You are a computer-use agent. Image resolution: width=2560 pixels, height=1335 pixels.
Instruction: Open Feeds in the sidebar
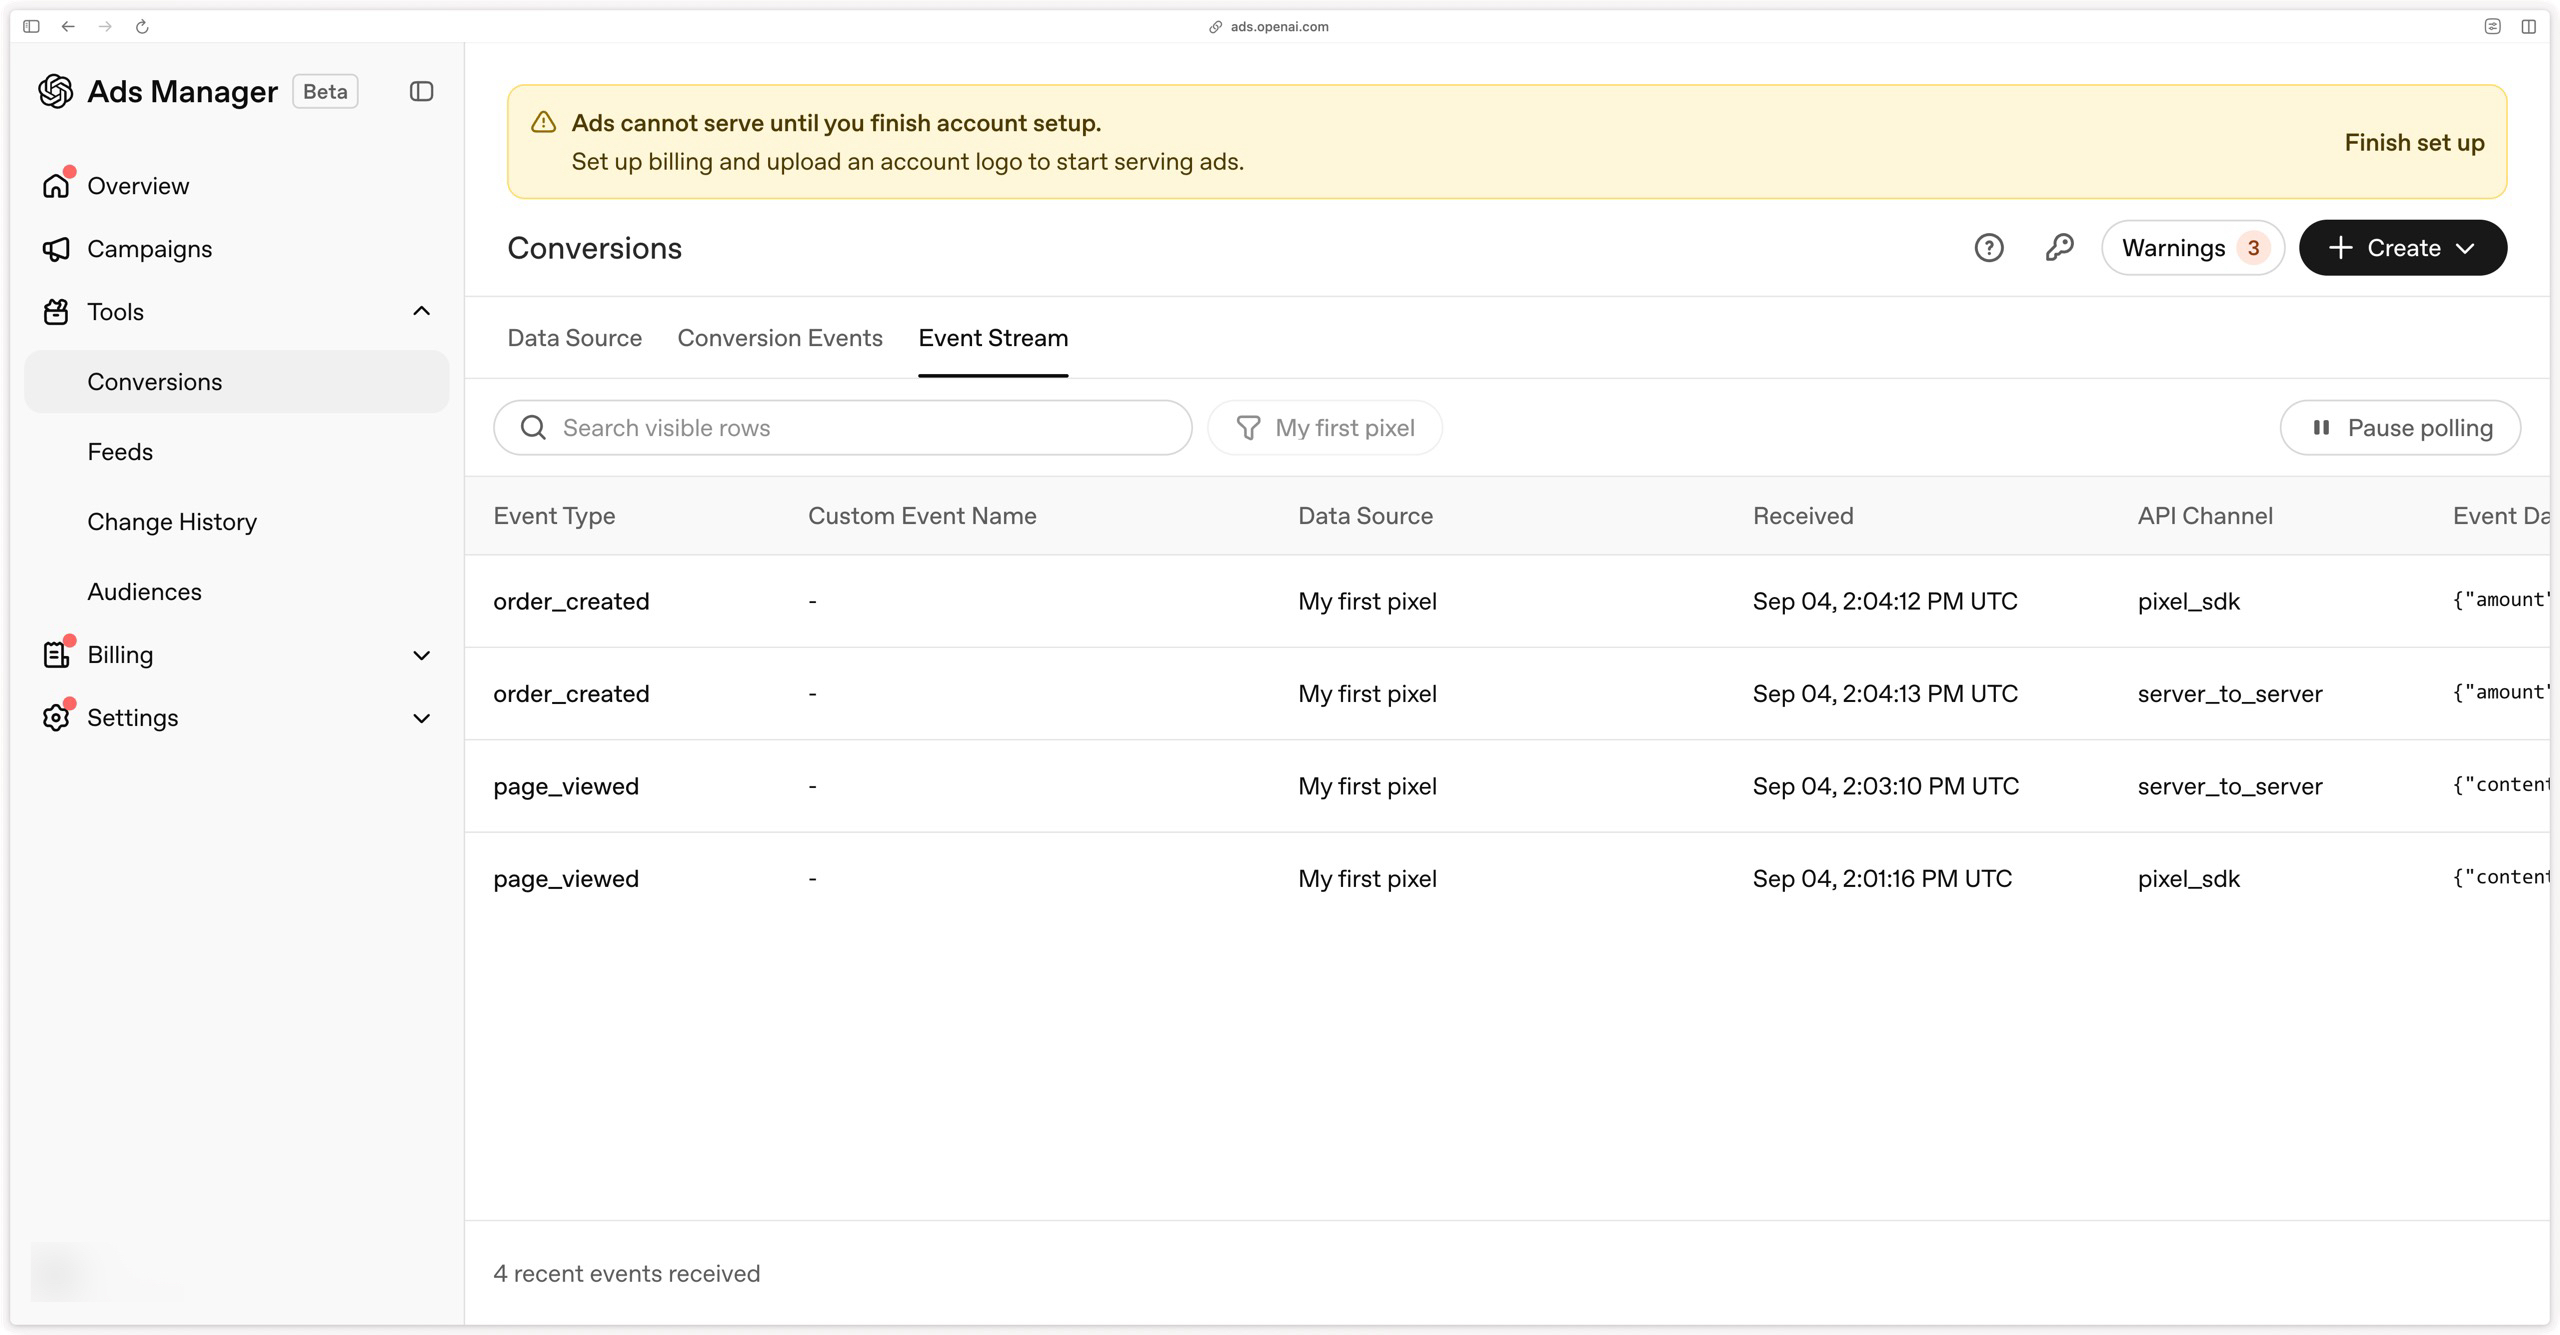click(x=120, y=452)
